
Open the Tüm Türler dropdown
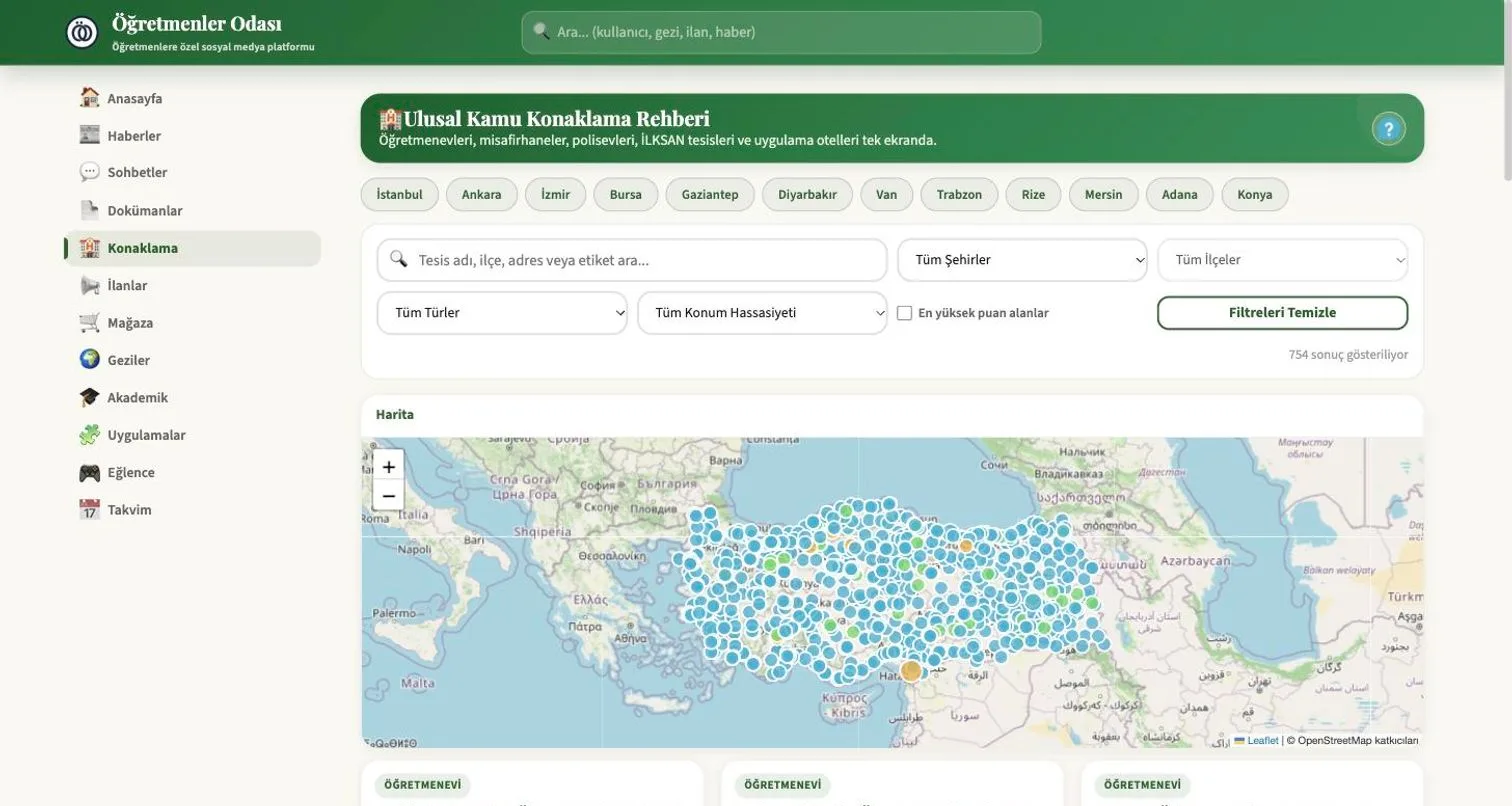pyautogui.click(x=502, y=313)
